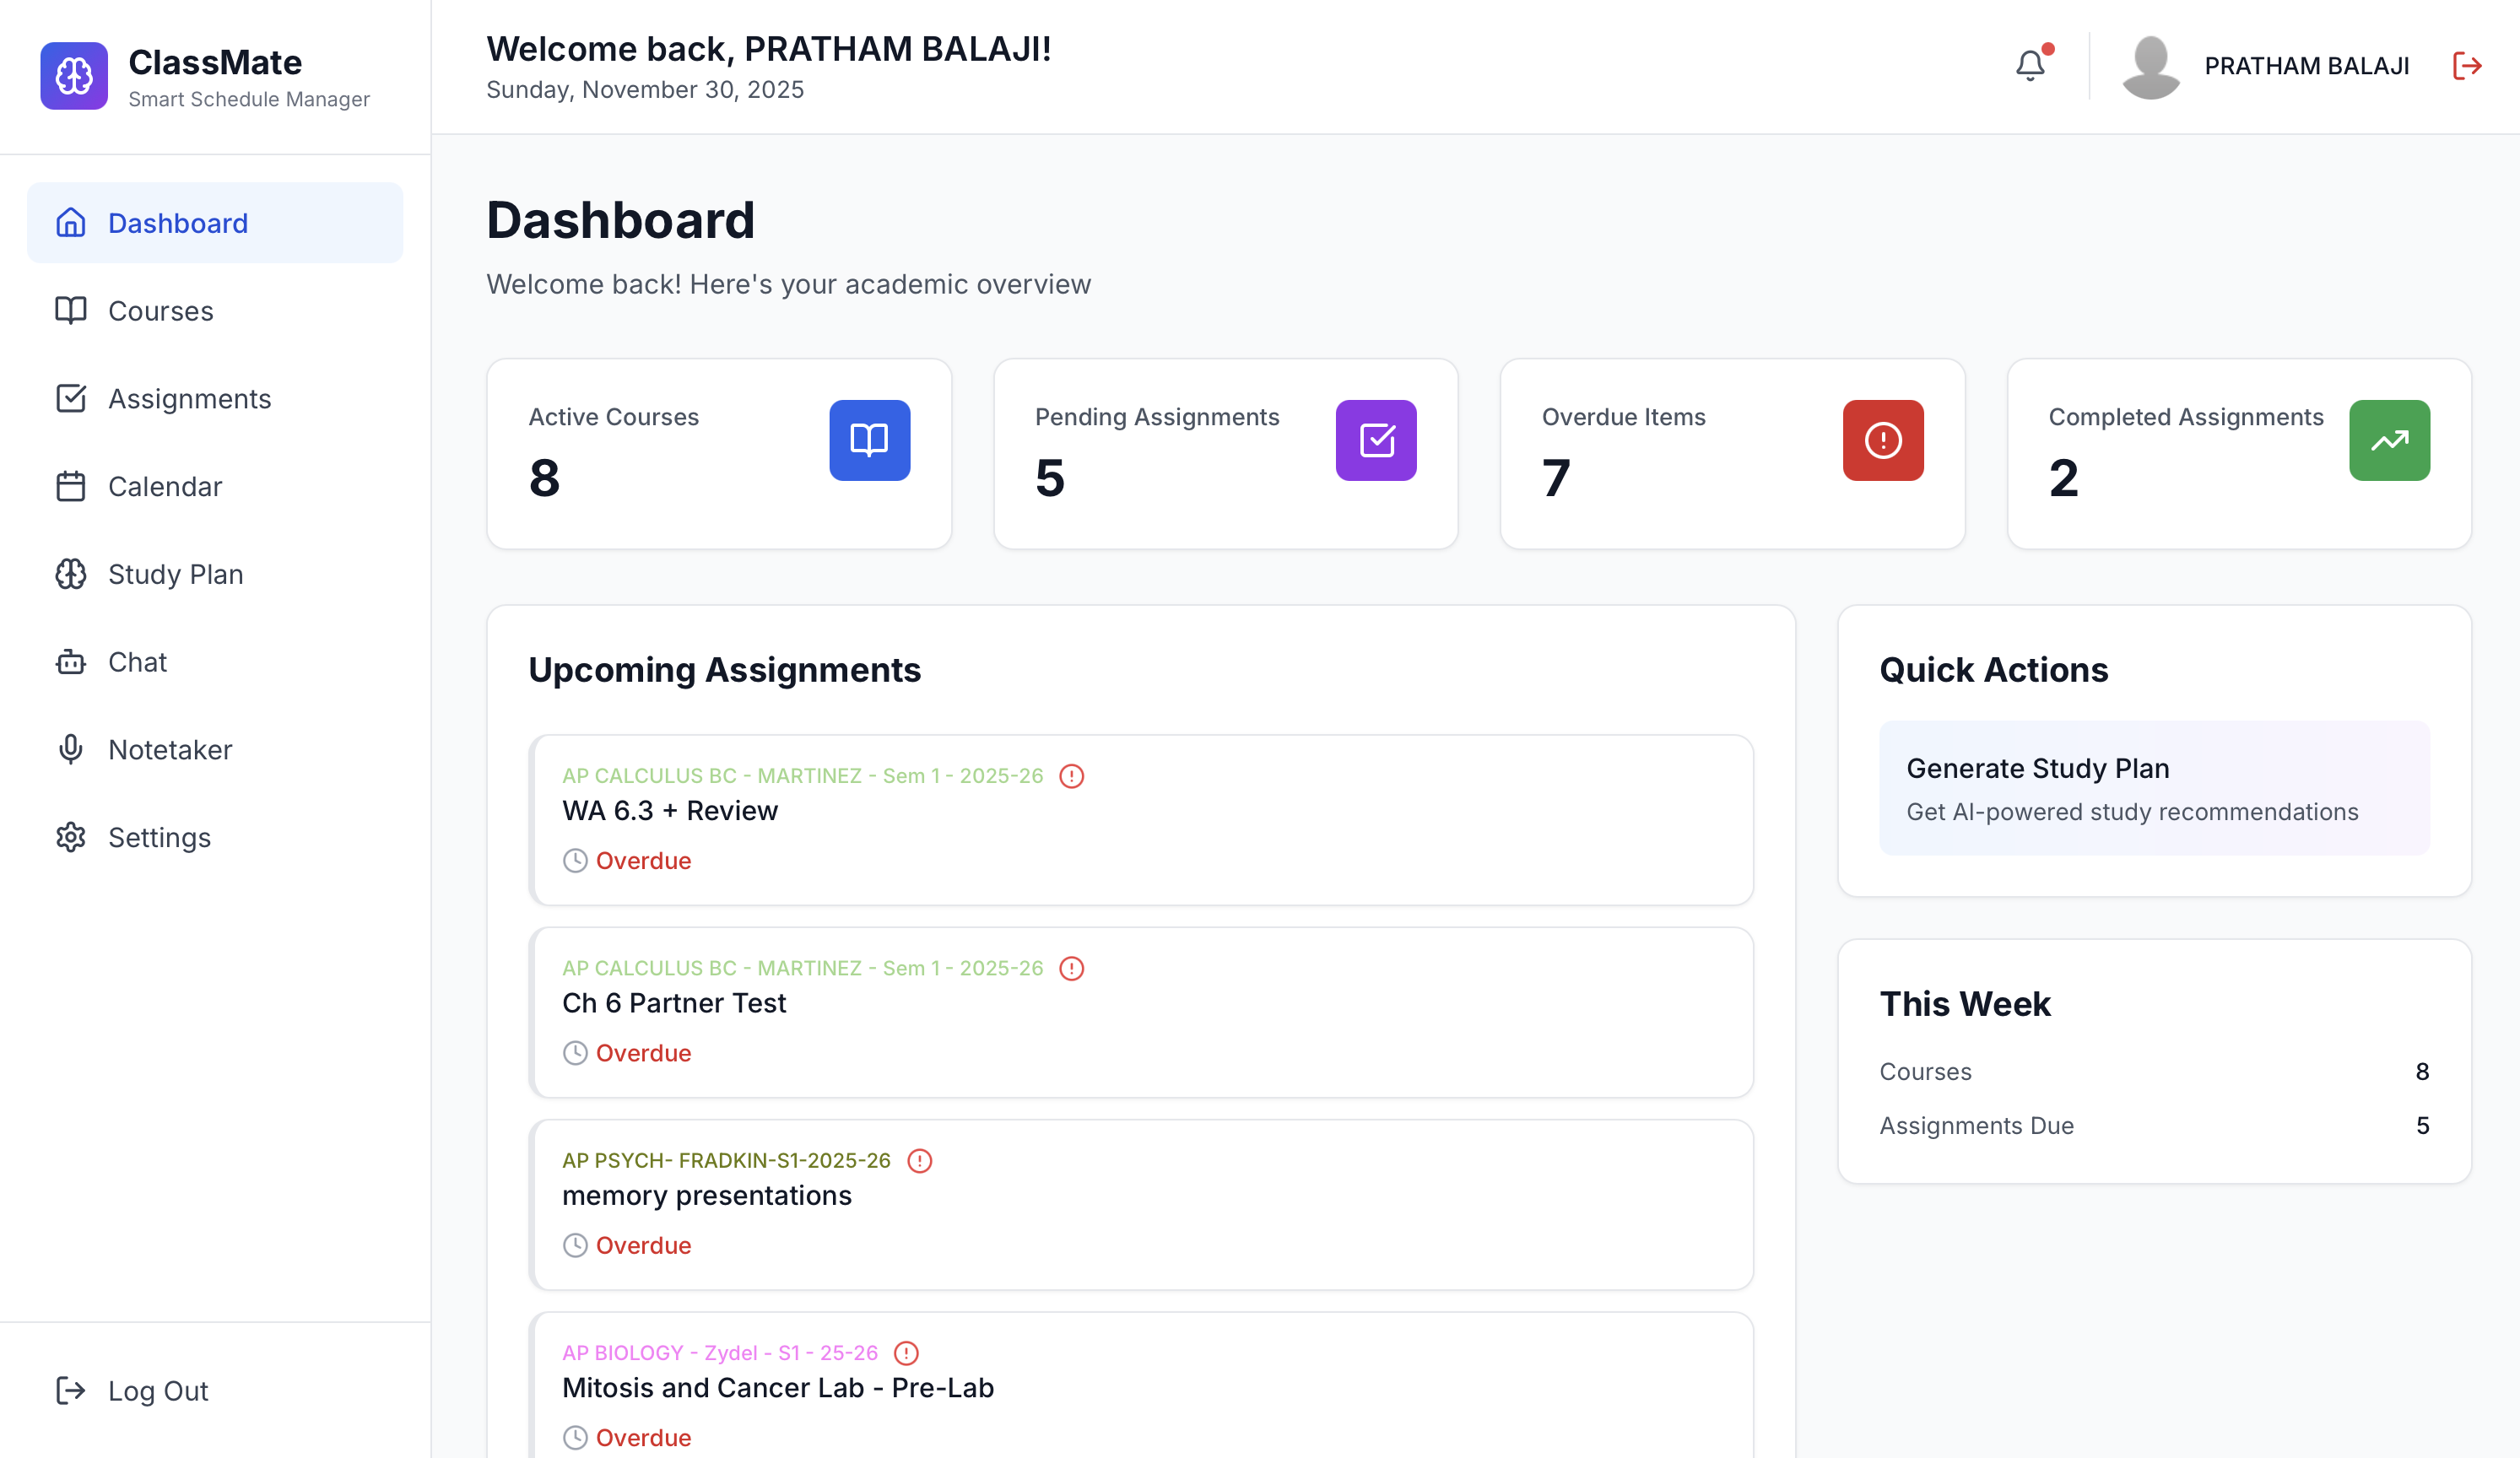The height and width of the screenshot is (1458, 2520).
Task: Open the Calendar sidebar item
Action: [165, 487]
